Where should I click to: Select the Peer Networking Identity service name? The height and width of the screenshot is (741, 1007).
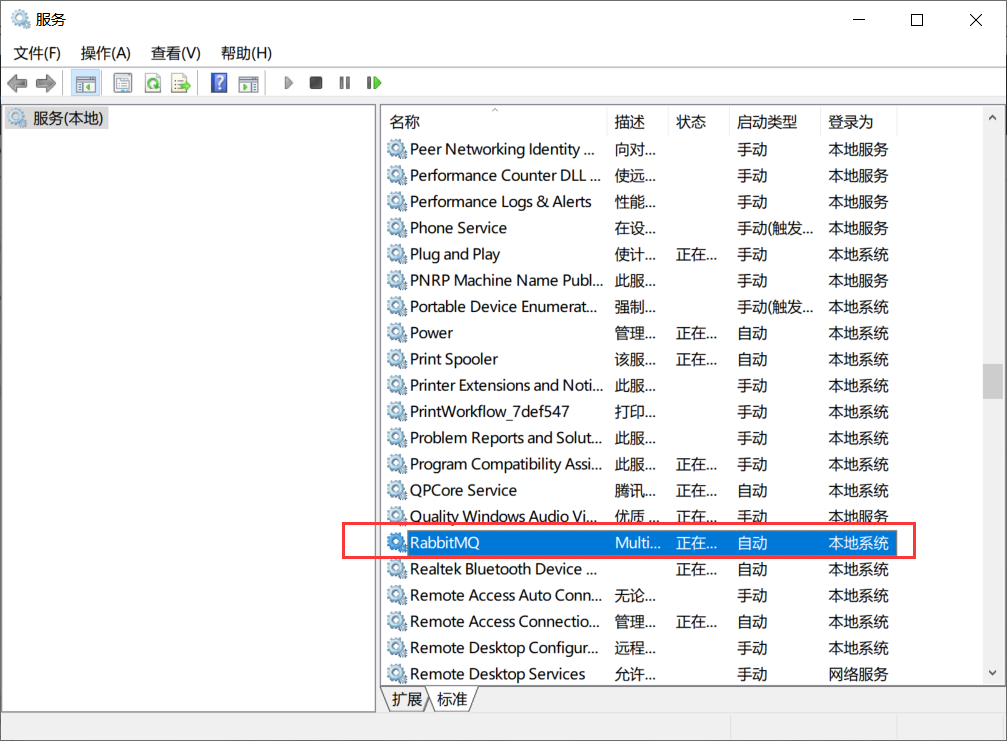point(502,150)
